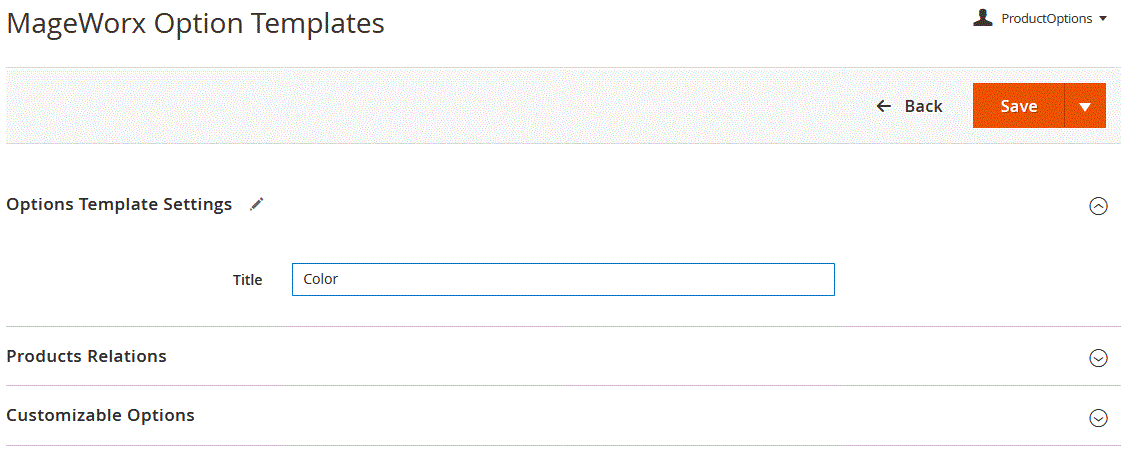Click the left arrow icon beside Back
The width and height of the screenshot is (1127, 449).
tap(884, 106)
